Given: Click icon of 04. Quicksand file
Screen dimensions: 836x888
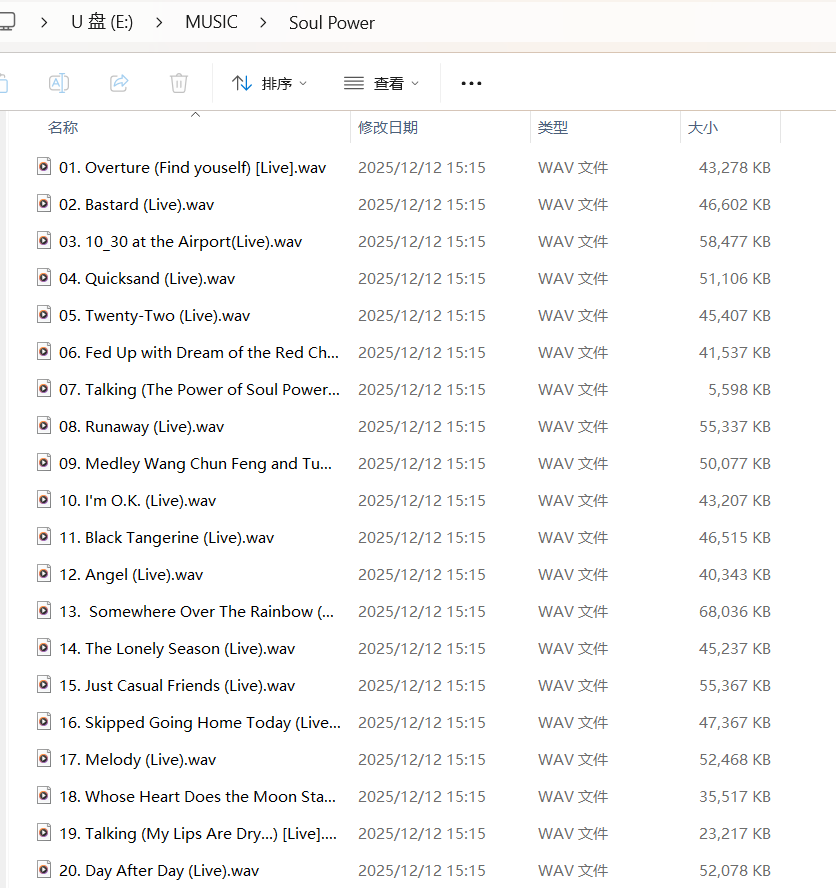Looking at the screenshot, I should pos(44,278).
